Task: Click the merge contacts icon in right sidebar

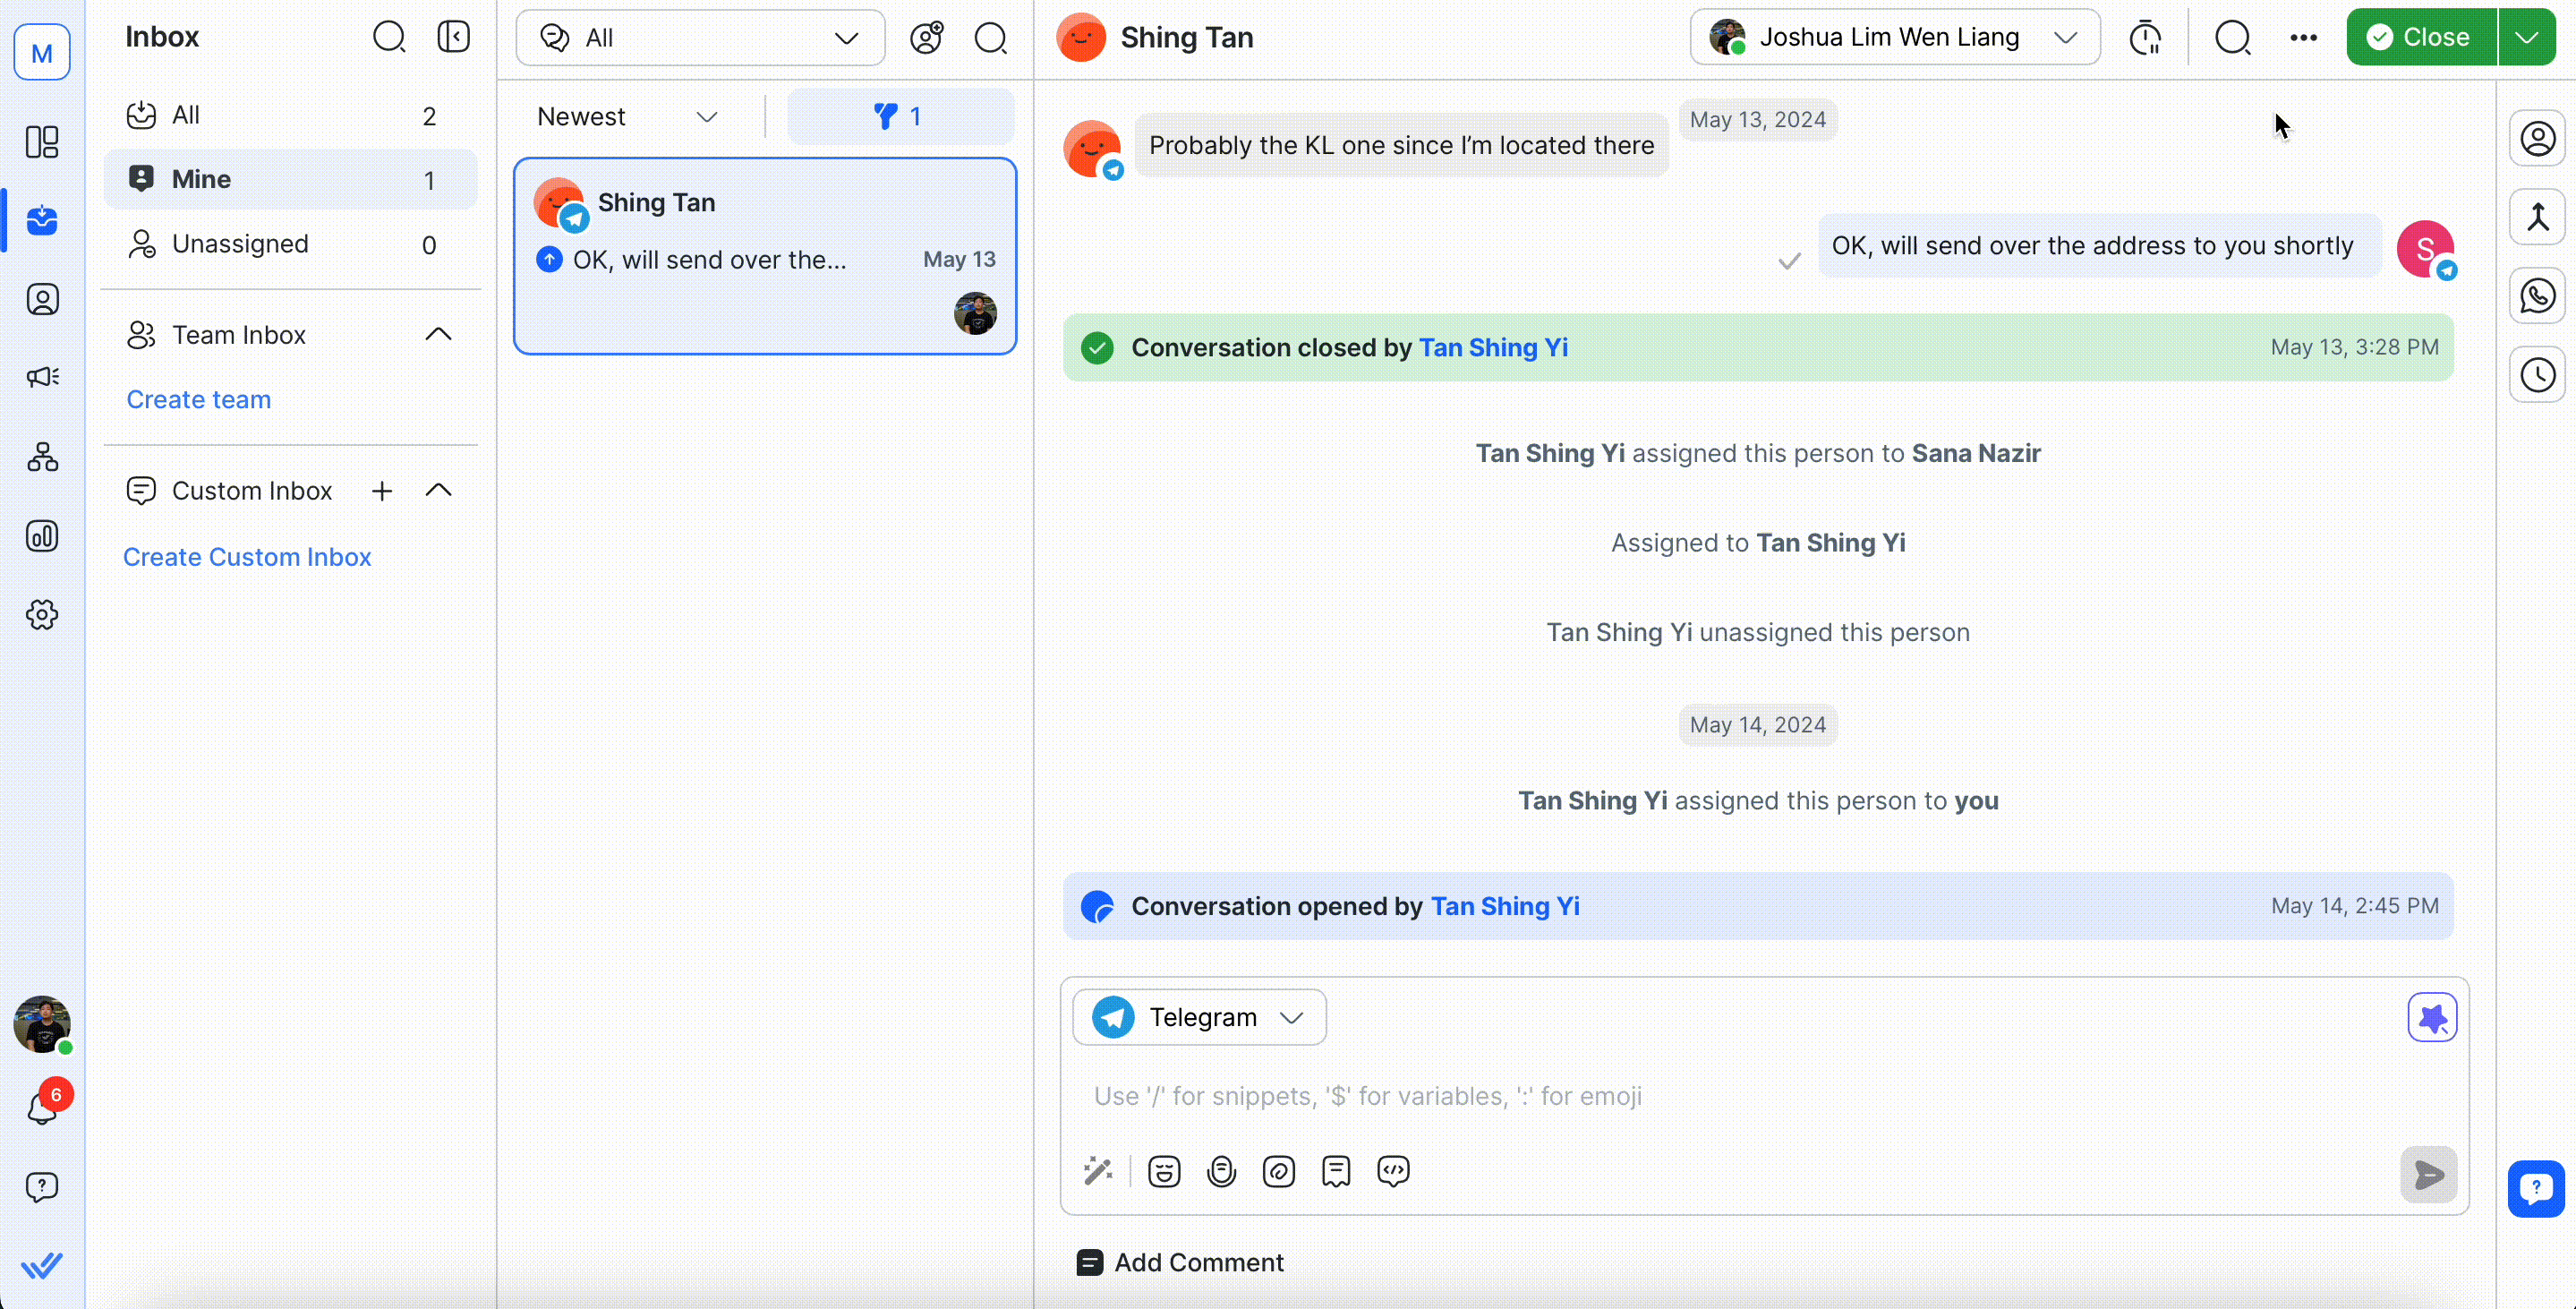Action: coord(2537,217)
